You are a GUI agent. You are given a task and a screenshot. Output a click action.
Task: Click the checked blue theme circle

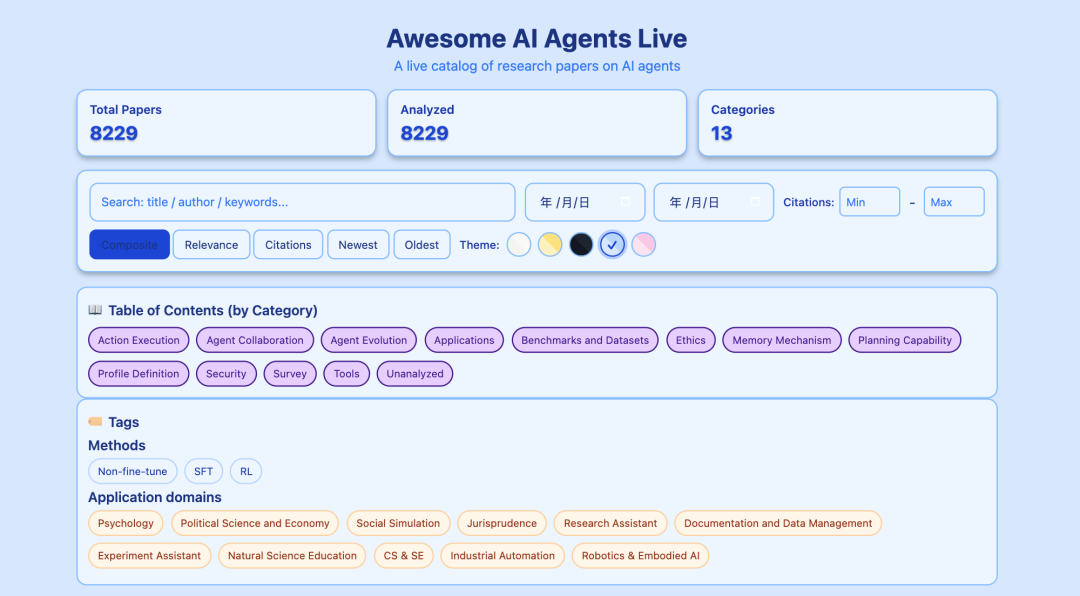pos(613,244)
